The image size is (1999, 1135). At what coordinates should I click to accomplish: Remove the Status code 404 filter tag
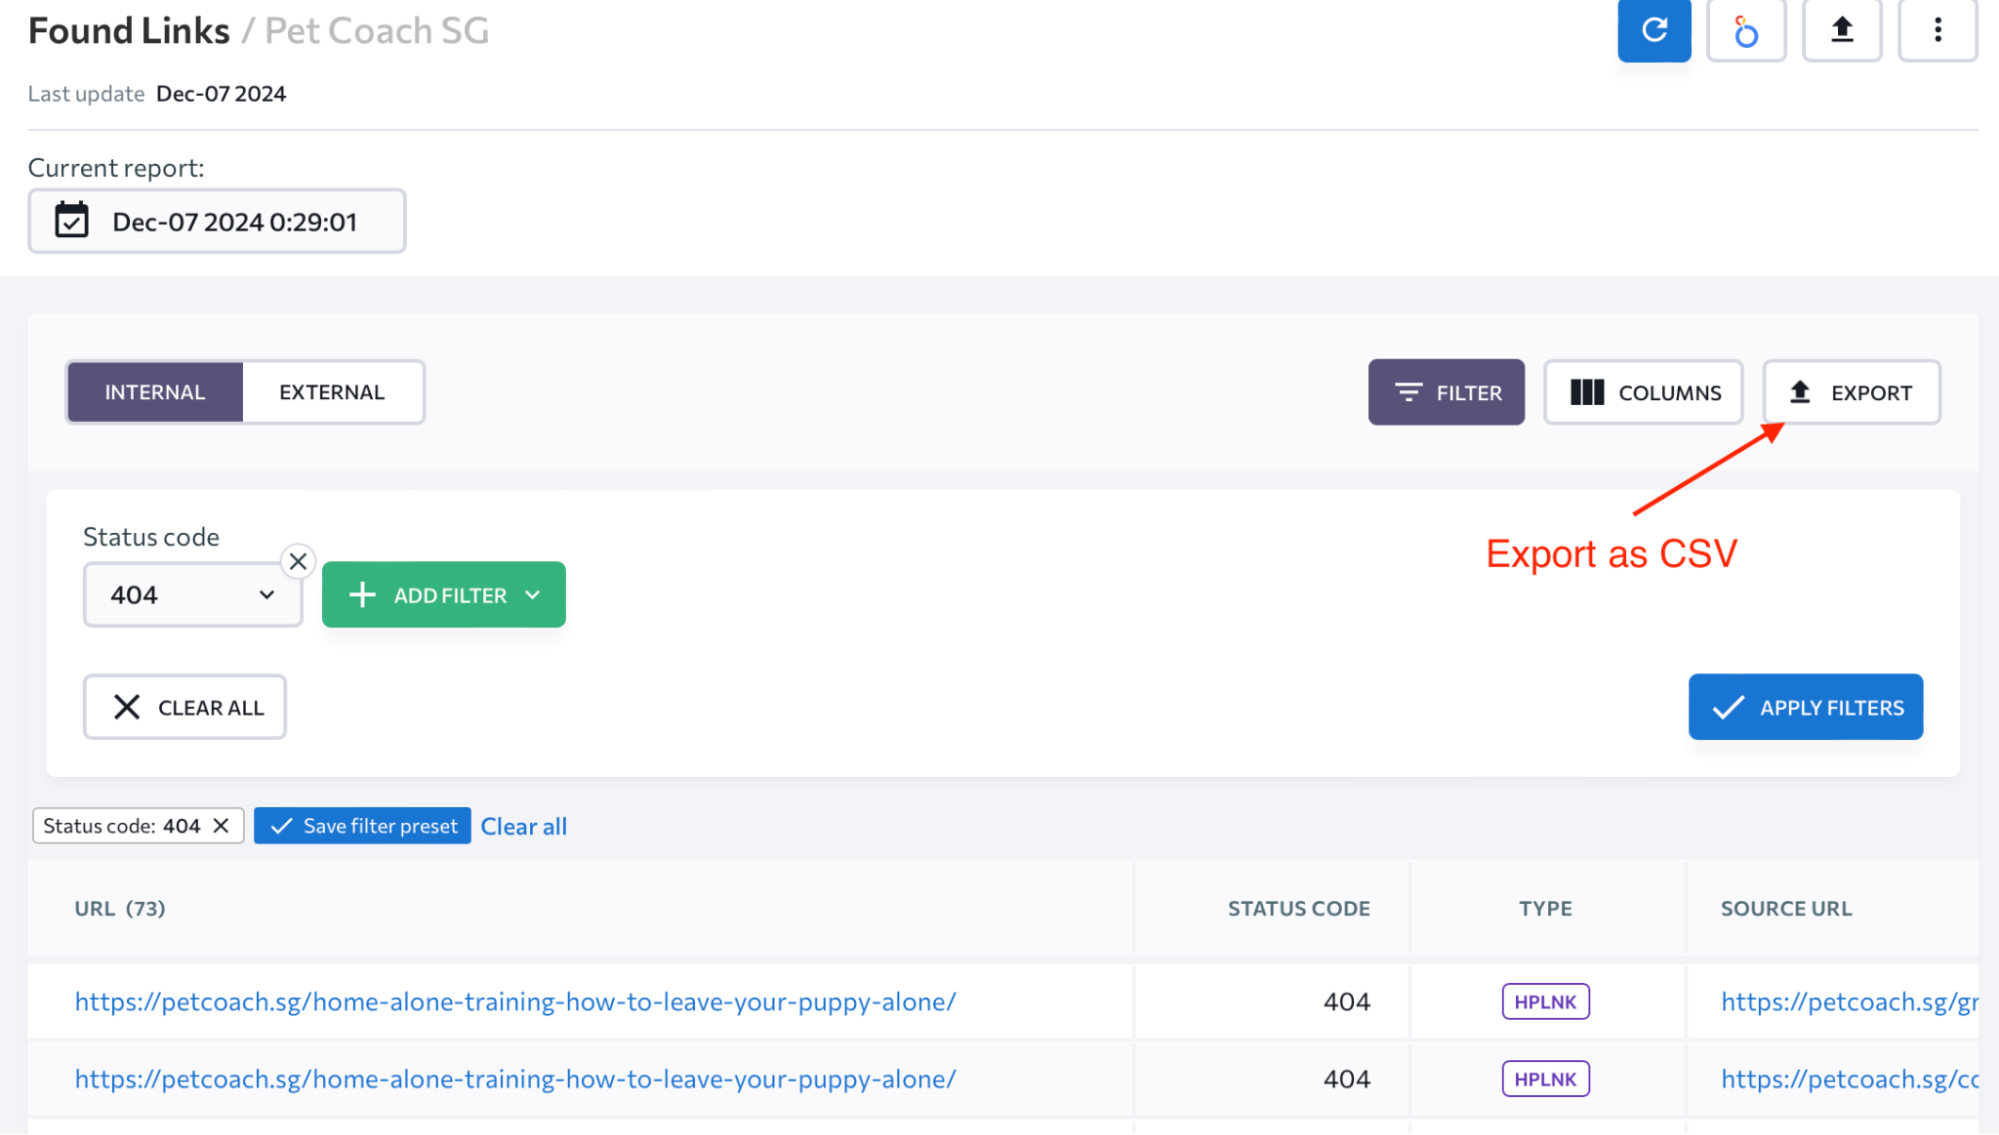(222, 825)
